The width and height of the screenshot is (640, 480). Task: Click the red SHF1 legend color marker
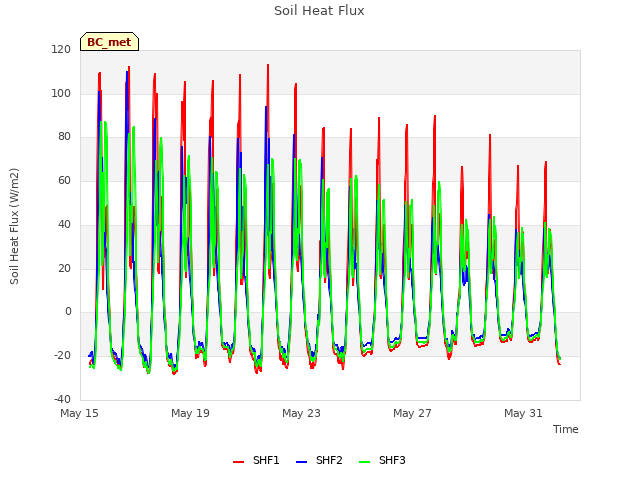click(238, 462)
